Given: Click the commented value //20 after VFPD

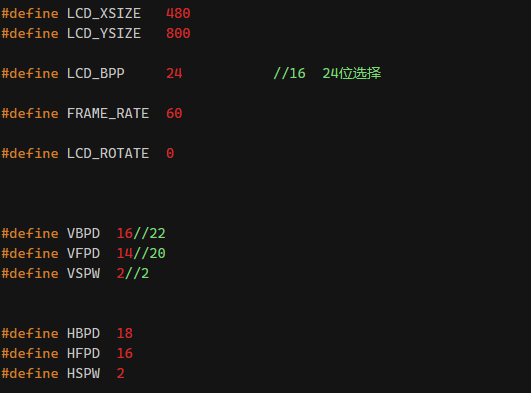Looking at the screenshot, I should [149, 253].
